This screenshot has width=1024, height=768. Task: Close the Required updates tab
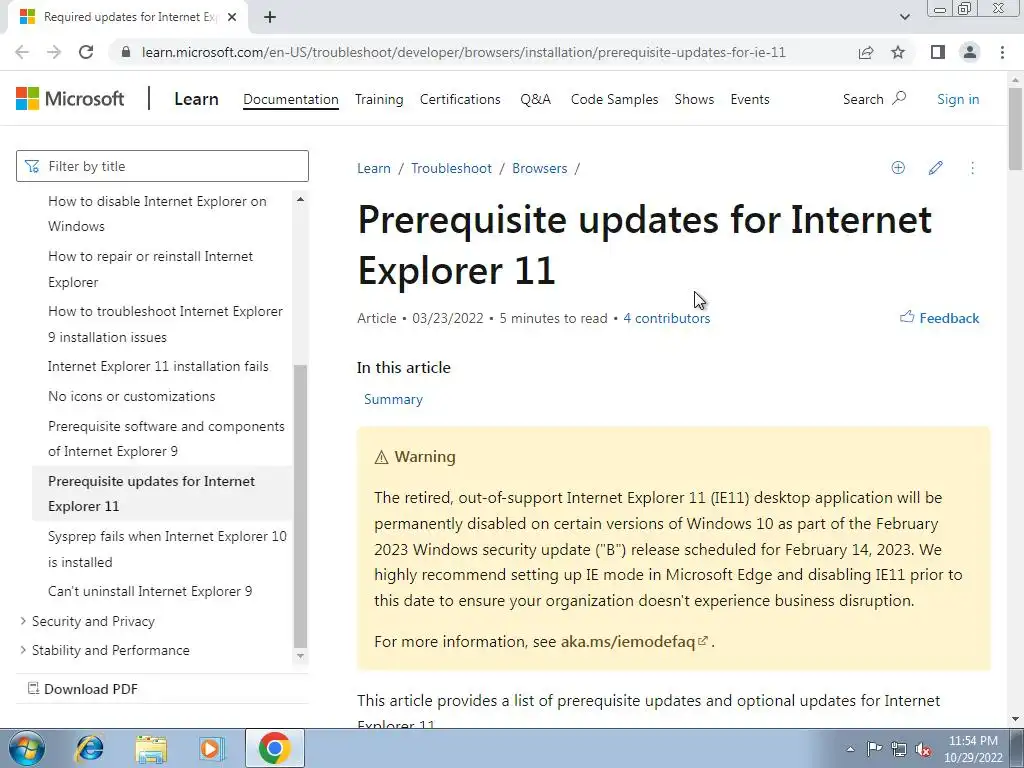(232, 17)
